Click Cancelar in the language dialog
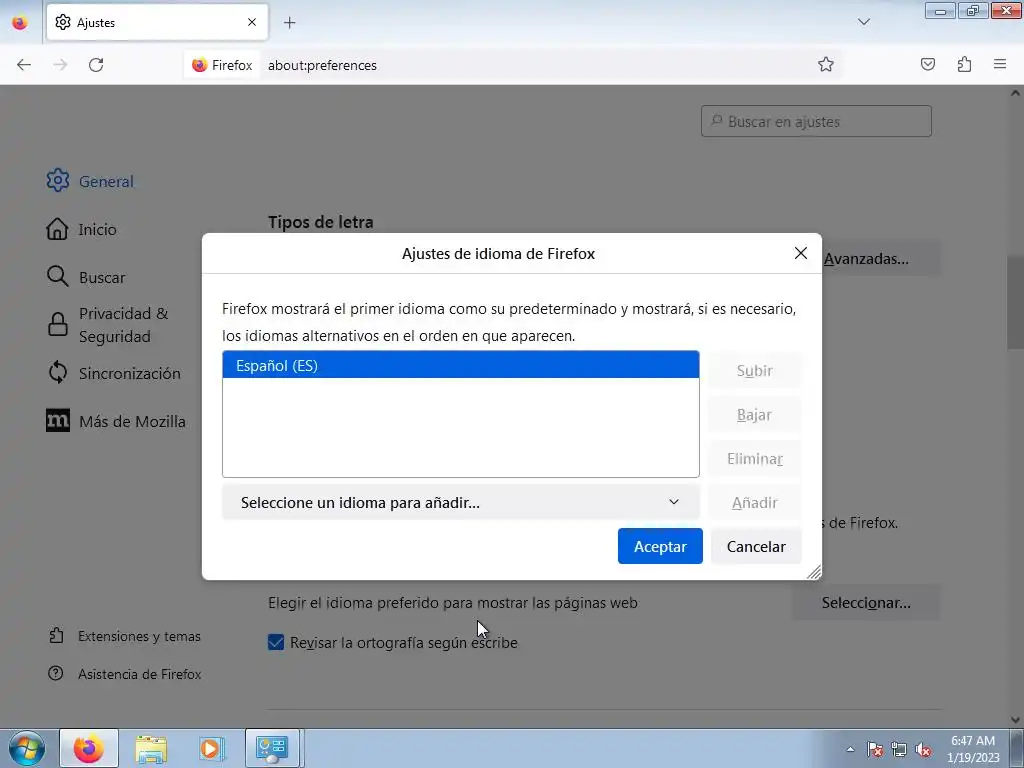The image size is (1024, 768). click(756, 546)
